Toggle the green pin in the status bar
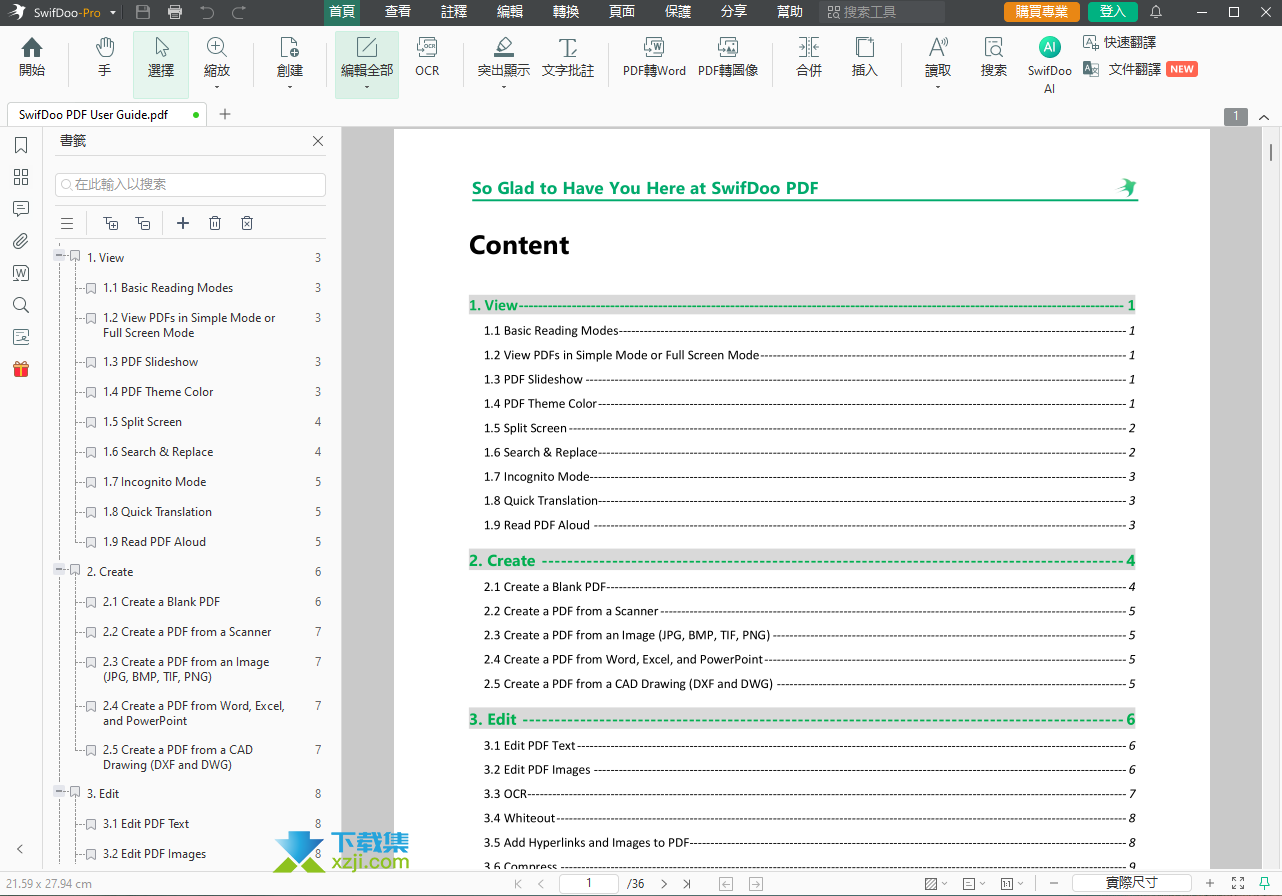The image size is (1282, 896). coord(1265,883)
